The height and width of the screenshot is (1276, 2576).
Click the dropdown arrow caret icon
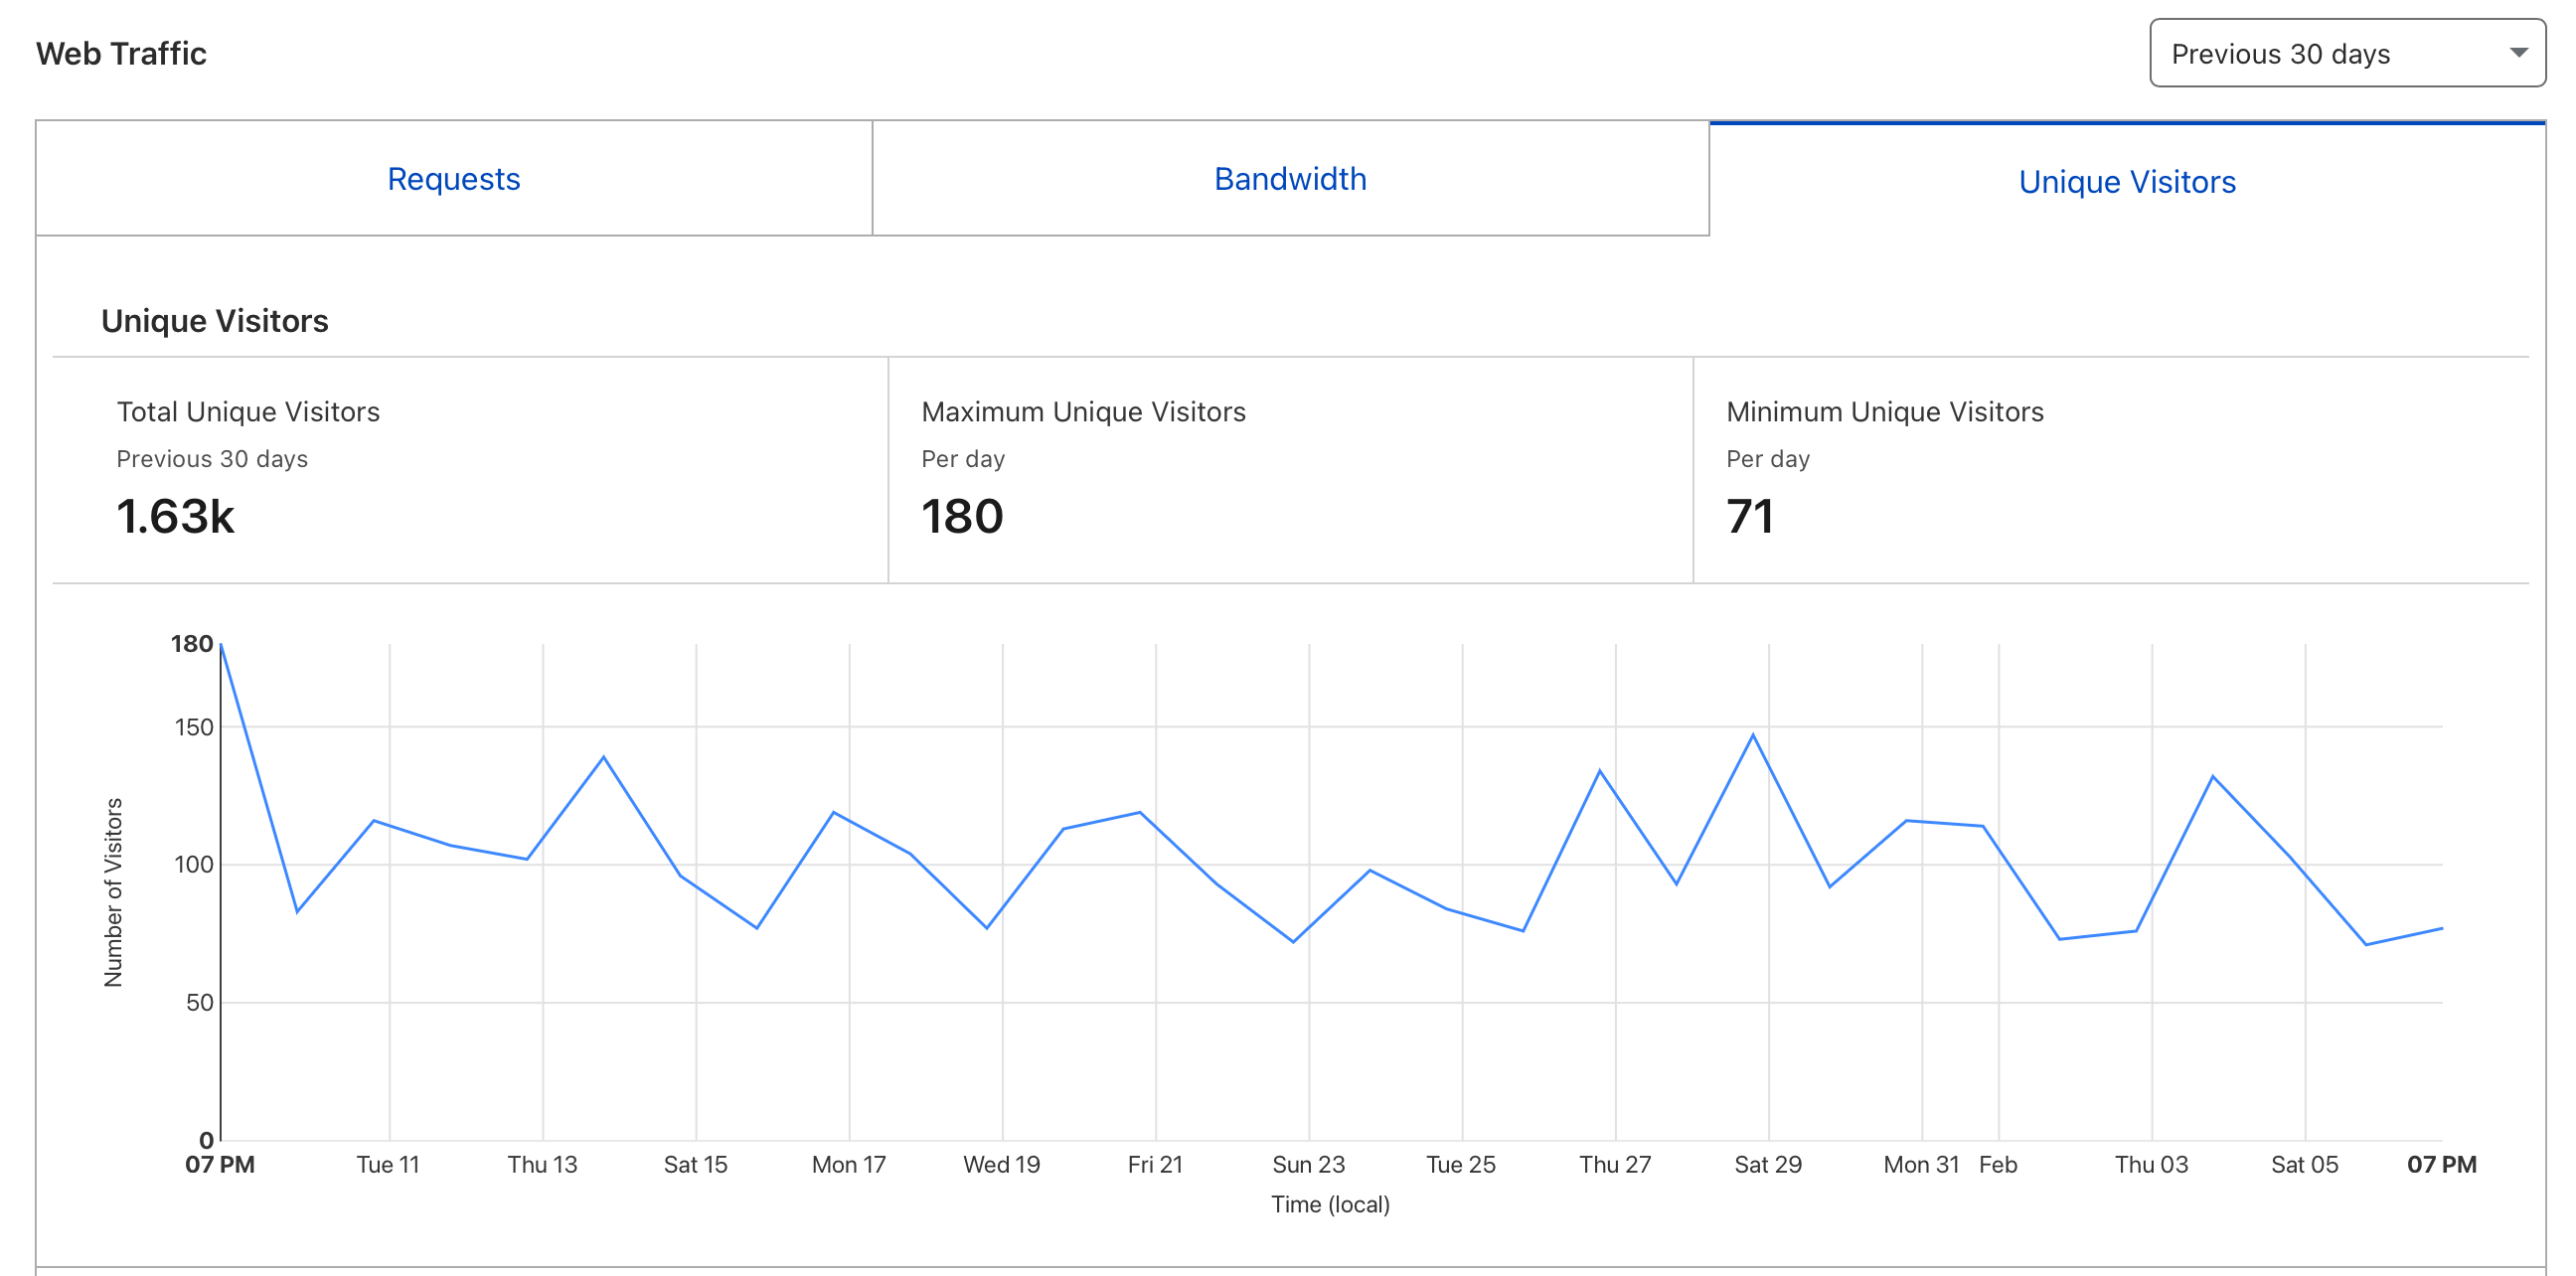point(2518,53)
